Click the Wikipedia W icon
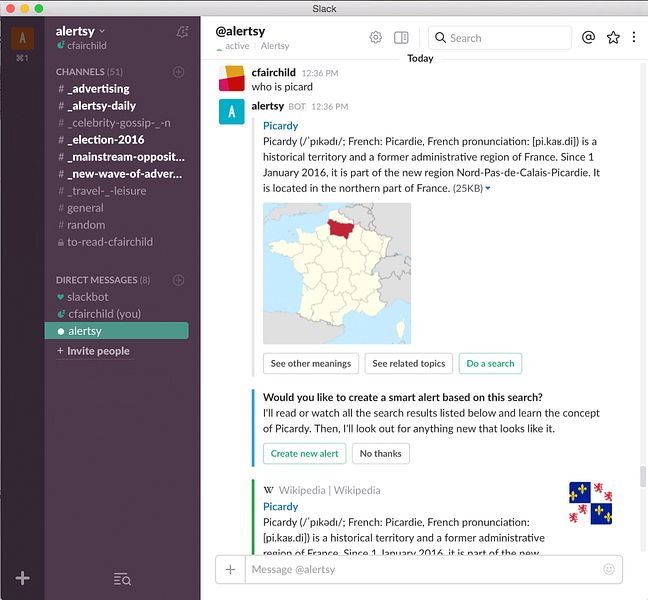The width and height of the screenshot is (648, 600). (269, 490)
